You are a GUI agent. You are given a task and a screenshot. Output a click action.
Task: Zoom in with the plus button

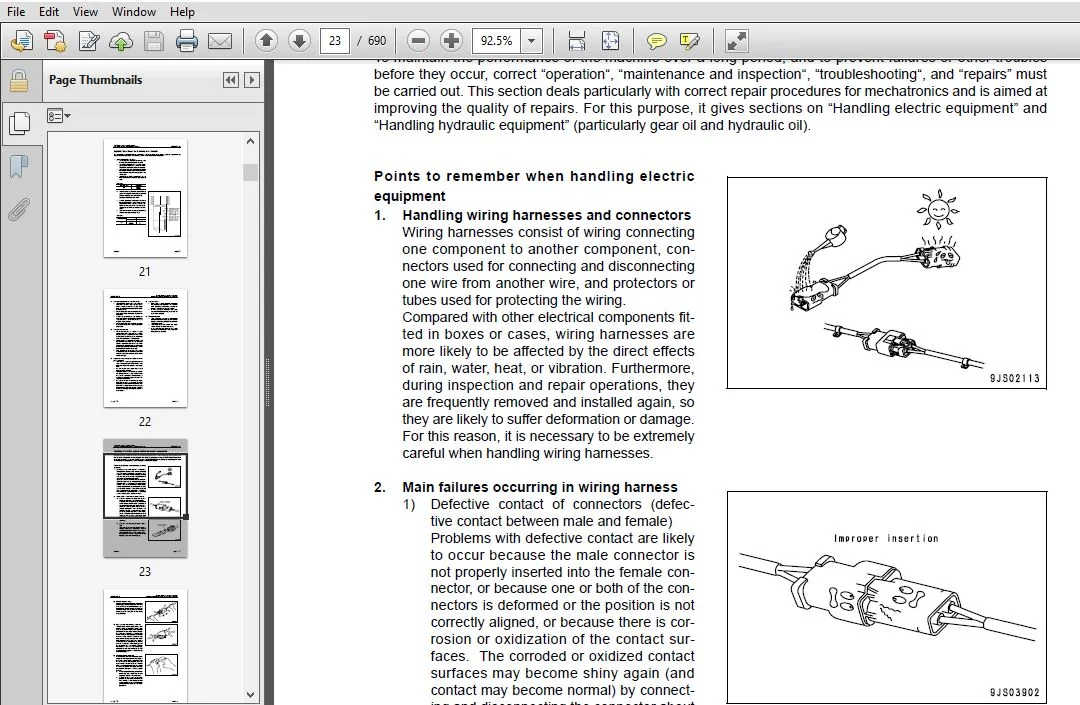click(451, 41)
